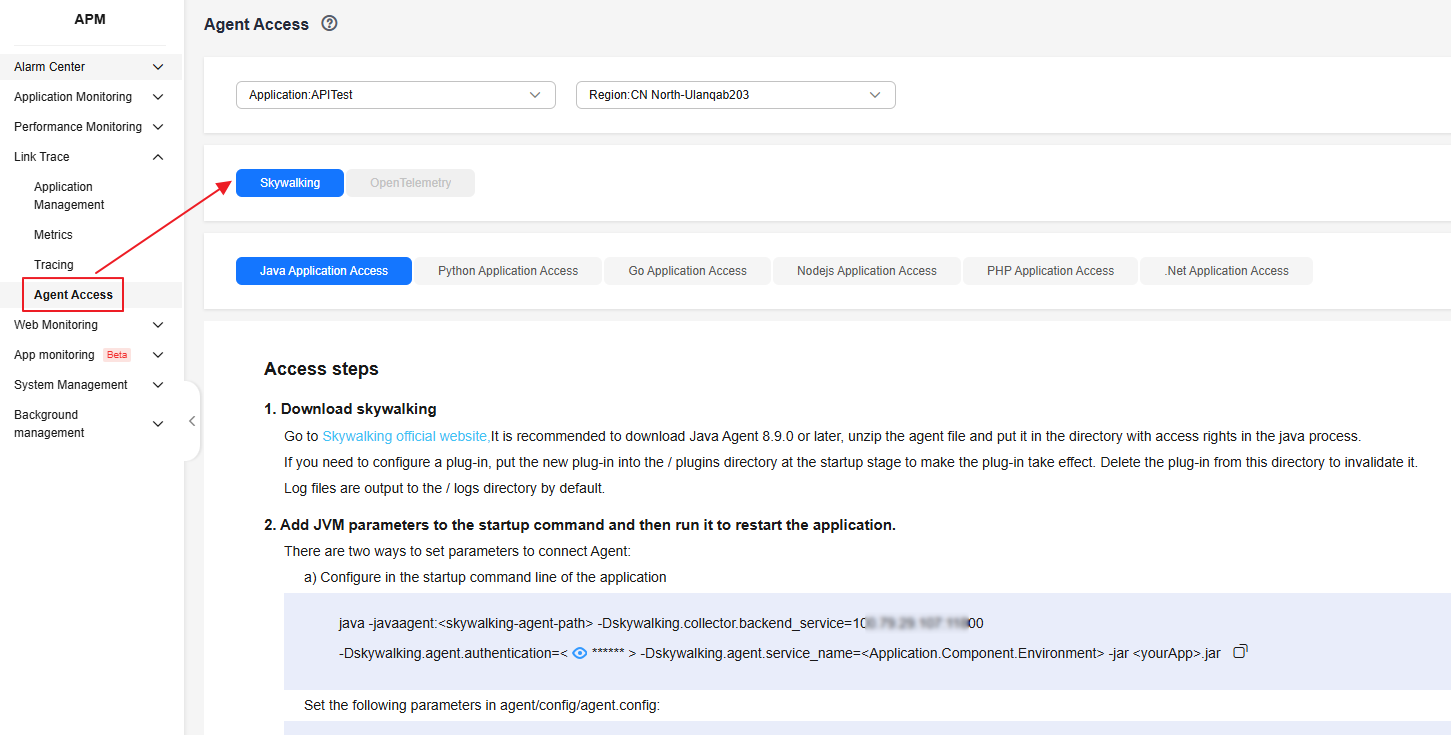Click 'Set the following parameters in agent/config/agent.config' text
Image resolution: width=1451 pixels, height=735 pixels.
point(482,705)
